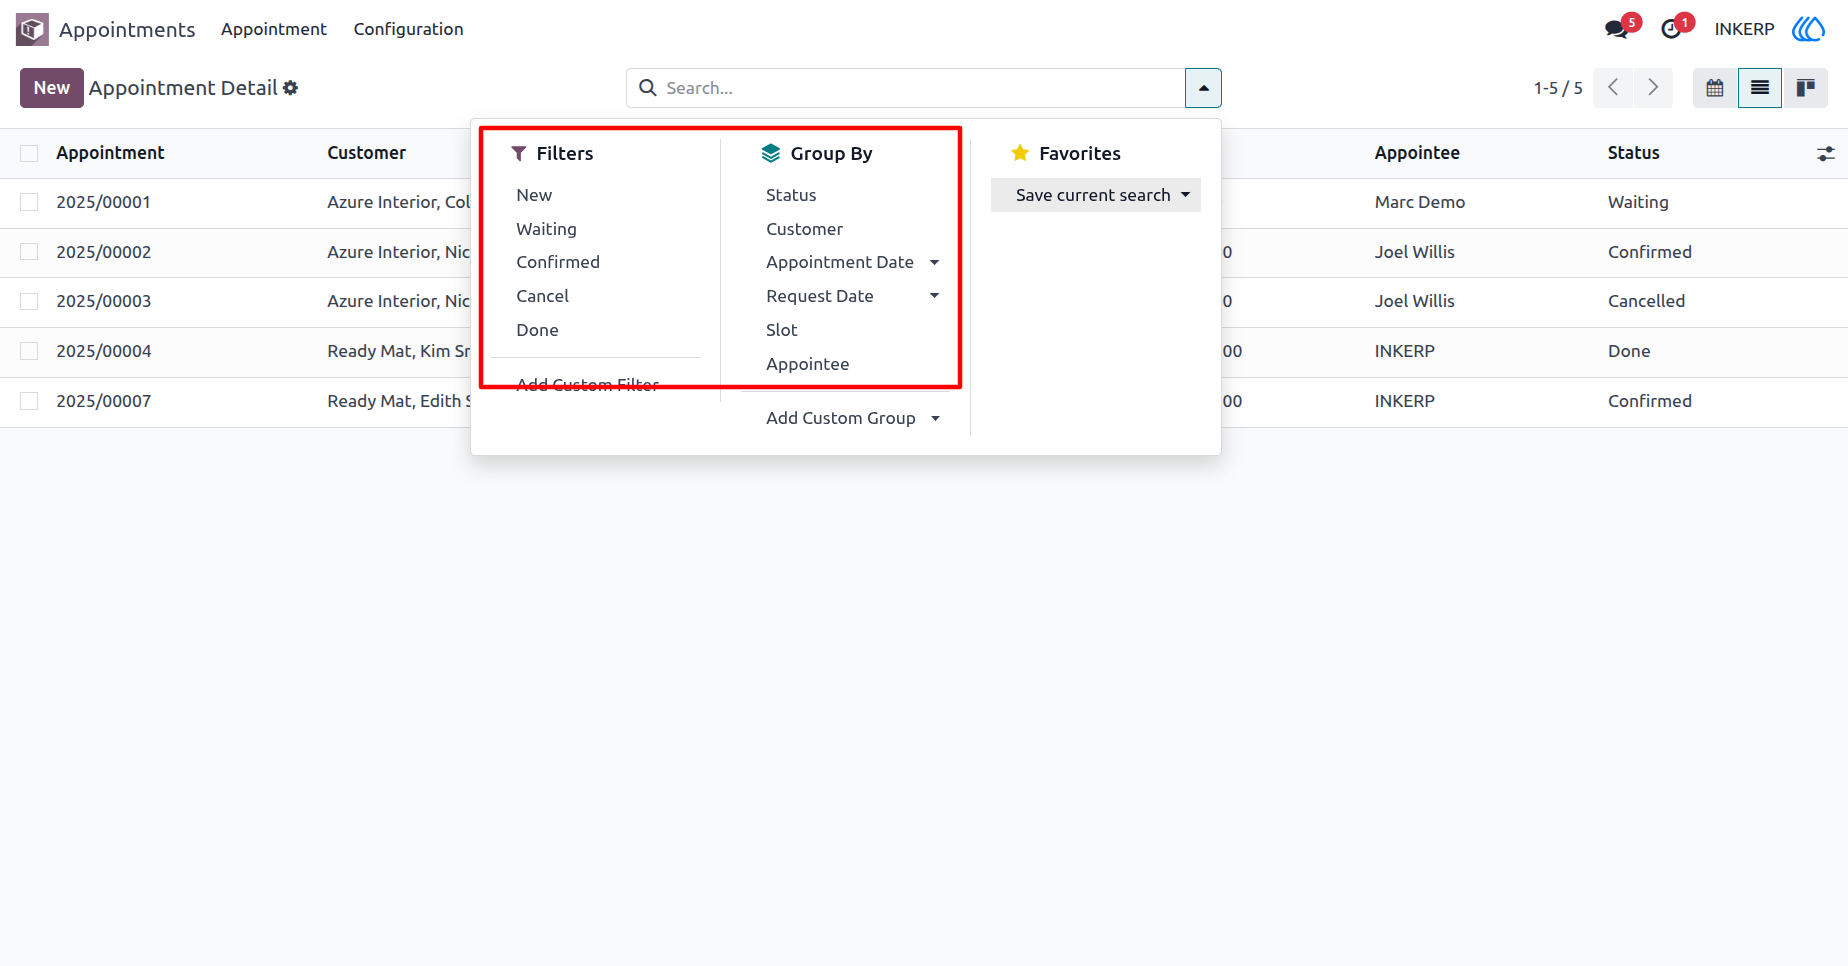Screen dimensions: 1848x966
Task: Click the New record button
Action: pos(52,88)
